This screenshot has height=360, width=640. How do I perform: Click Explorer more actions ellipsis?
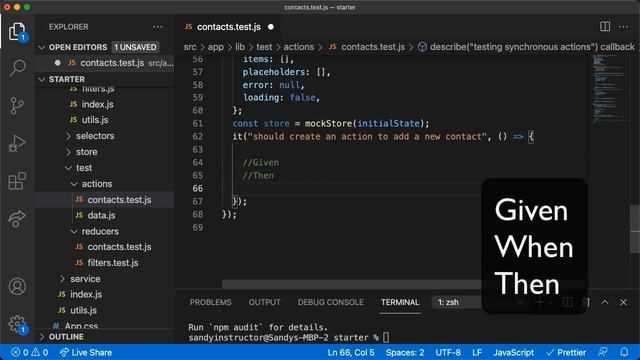point(158,27)
